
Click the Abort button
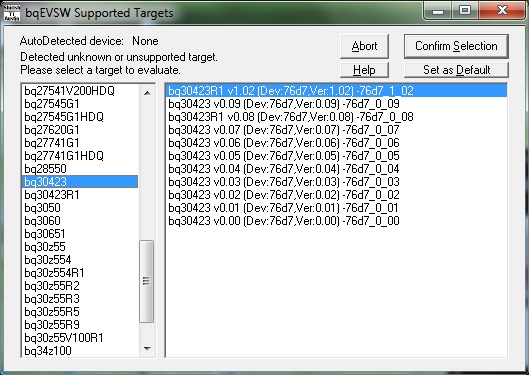364,46
